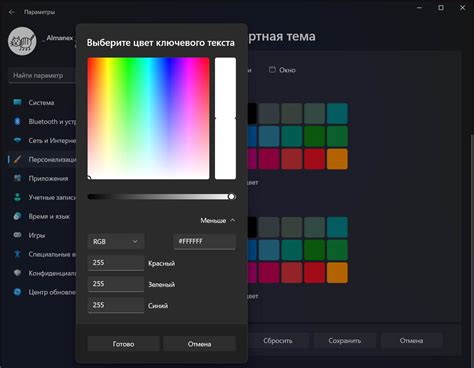Click the brightness slider thumb
This screenshot has width=474, height=368.
tap(231, 197)
